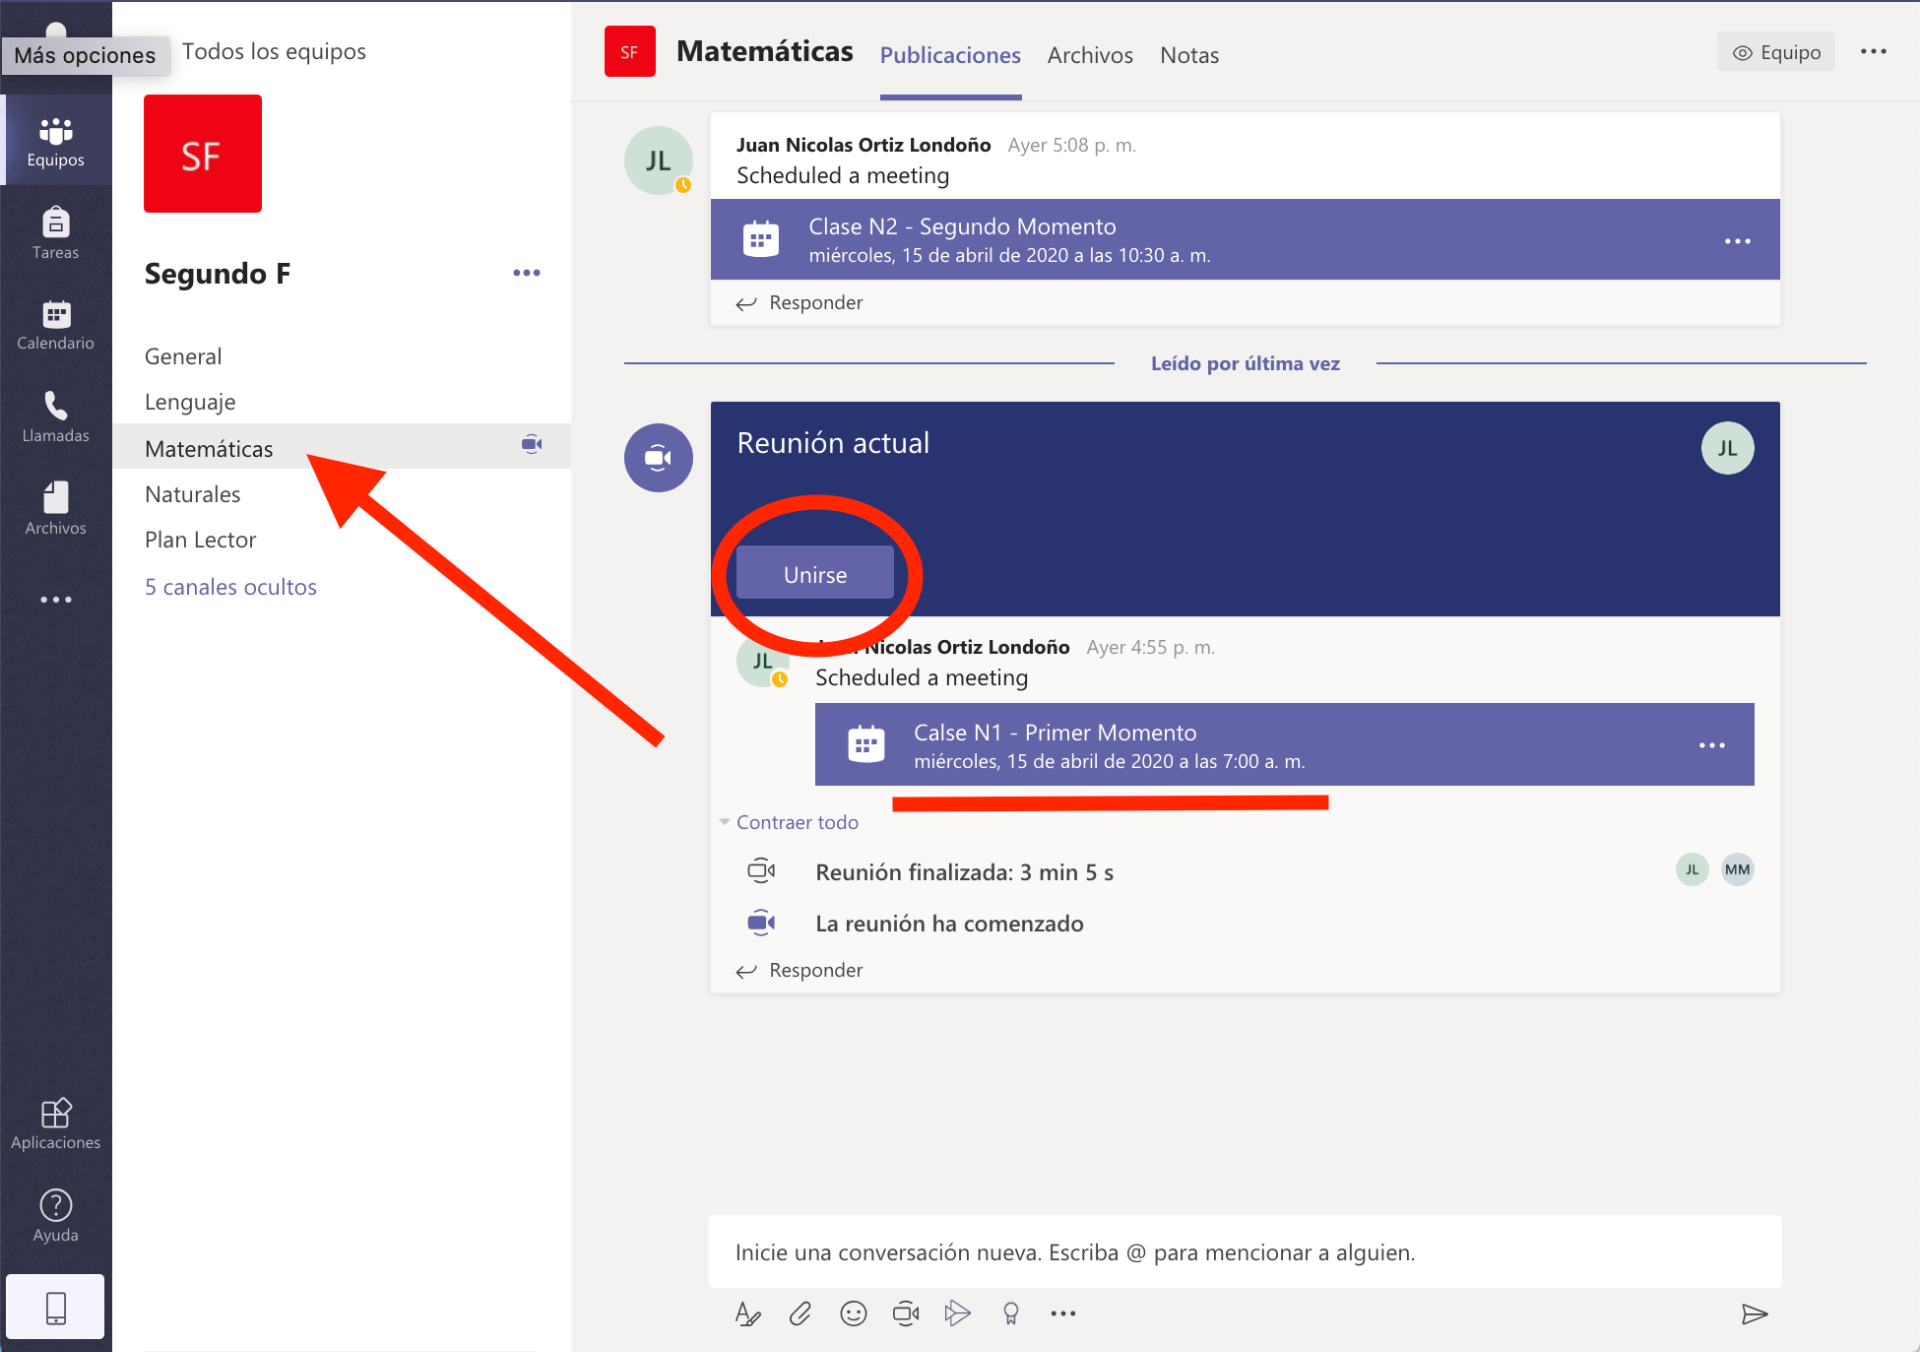Open Llamadas from the sidebar
1920x1352 pixels.
(55, 418)
